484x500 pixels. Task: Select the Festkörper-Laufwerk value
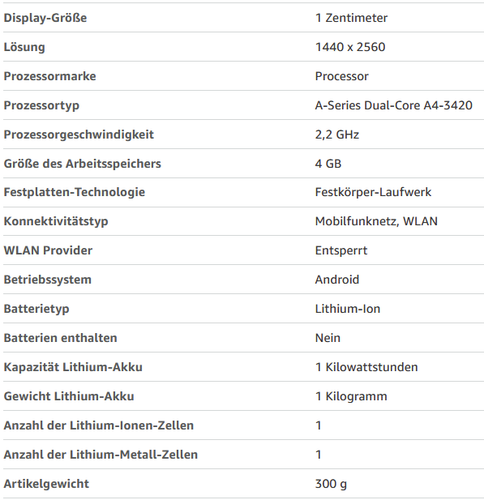[x=373, y=192]
